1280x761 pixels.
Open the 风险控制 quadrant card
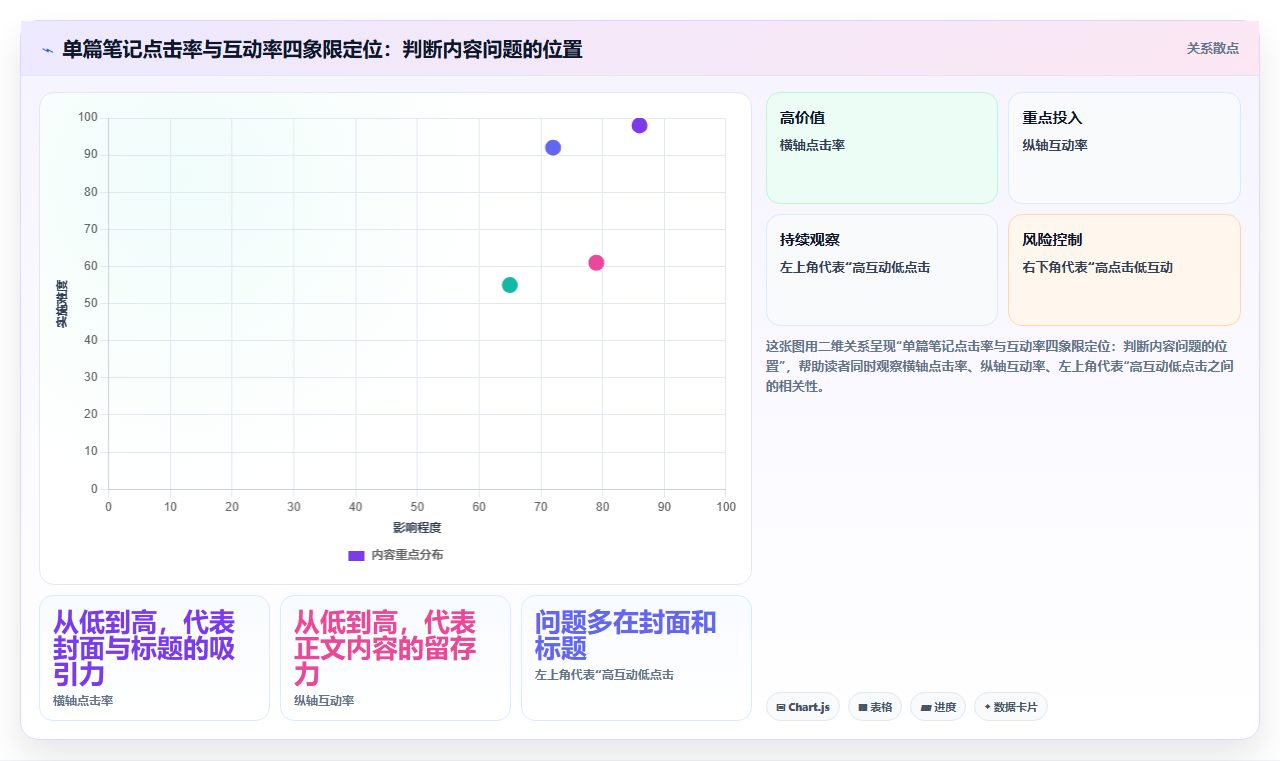[1124, 270]
